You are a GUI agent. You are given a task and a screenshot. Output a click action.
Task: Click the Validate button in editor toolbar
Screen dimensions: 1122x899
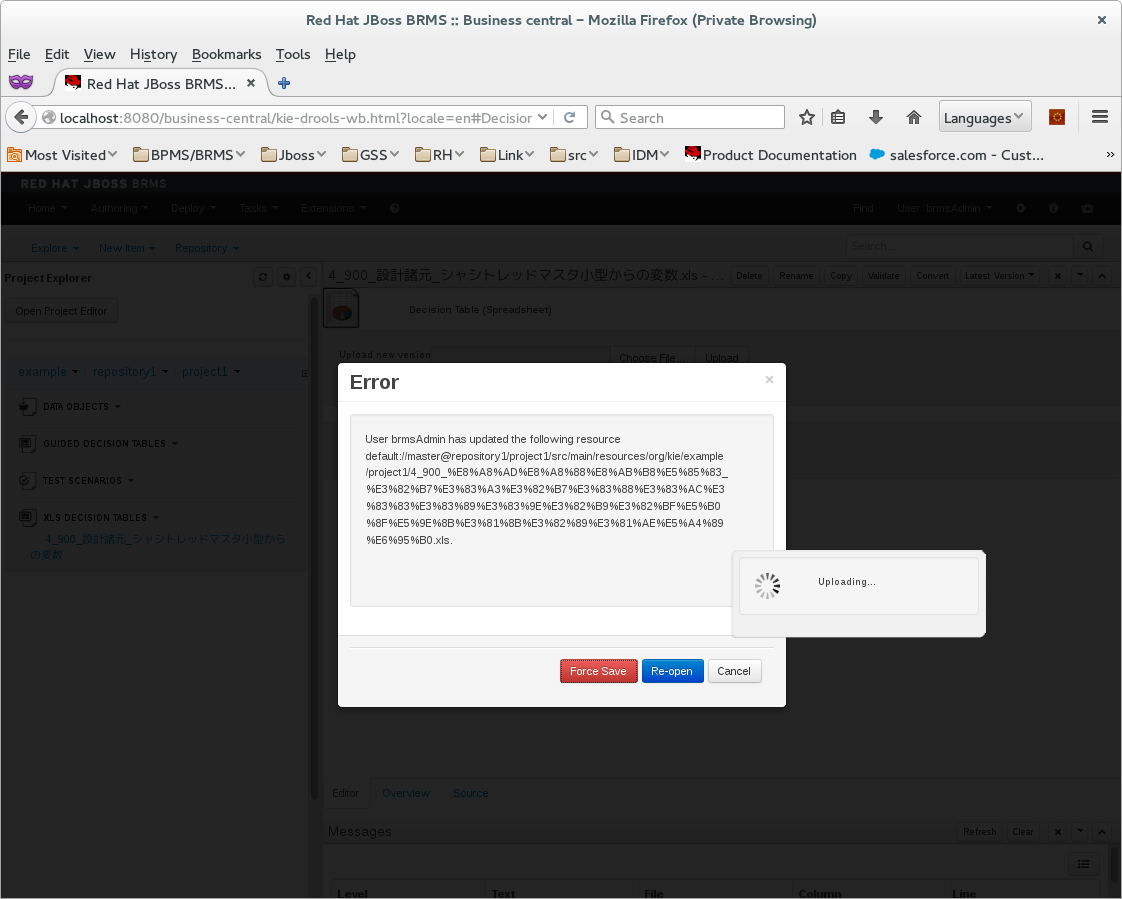click(x=883, y=276)
